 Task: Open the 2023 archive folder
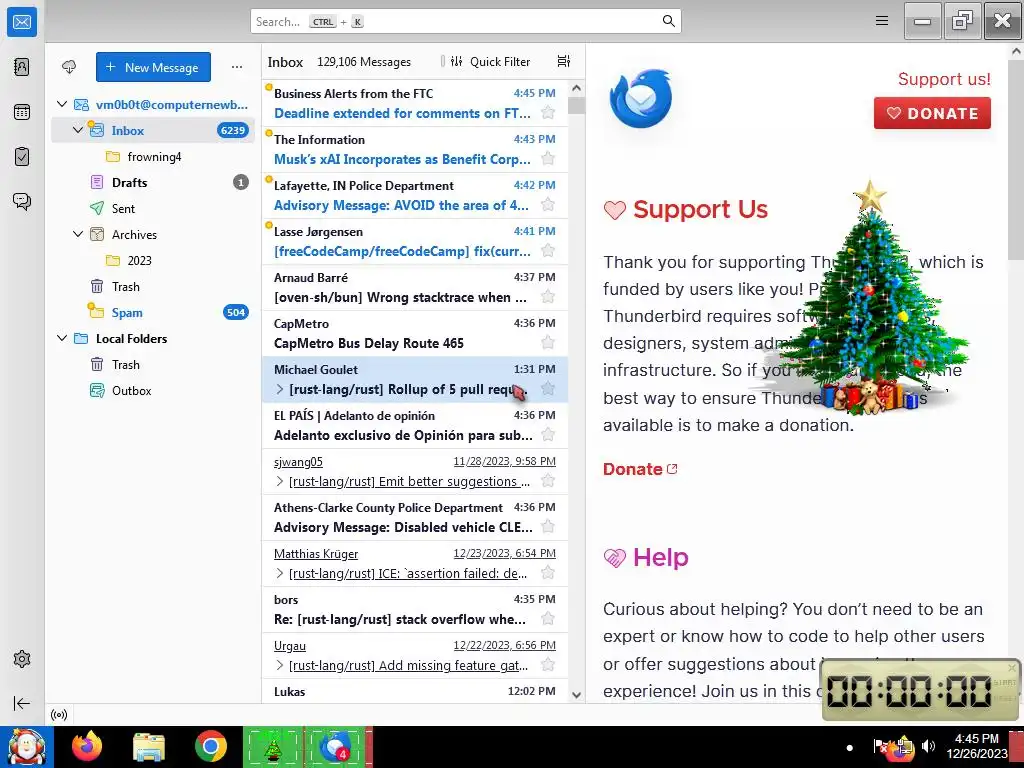click(x=153, y=260)
